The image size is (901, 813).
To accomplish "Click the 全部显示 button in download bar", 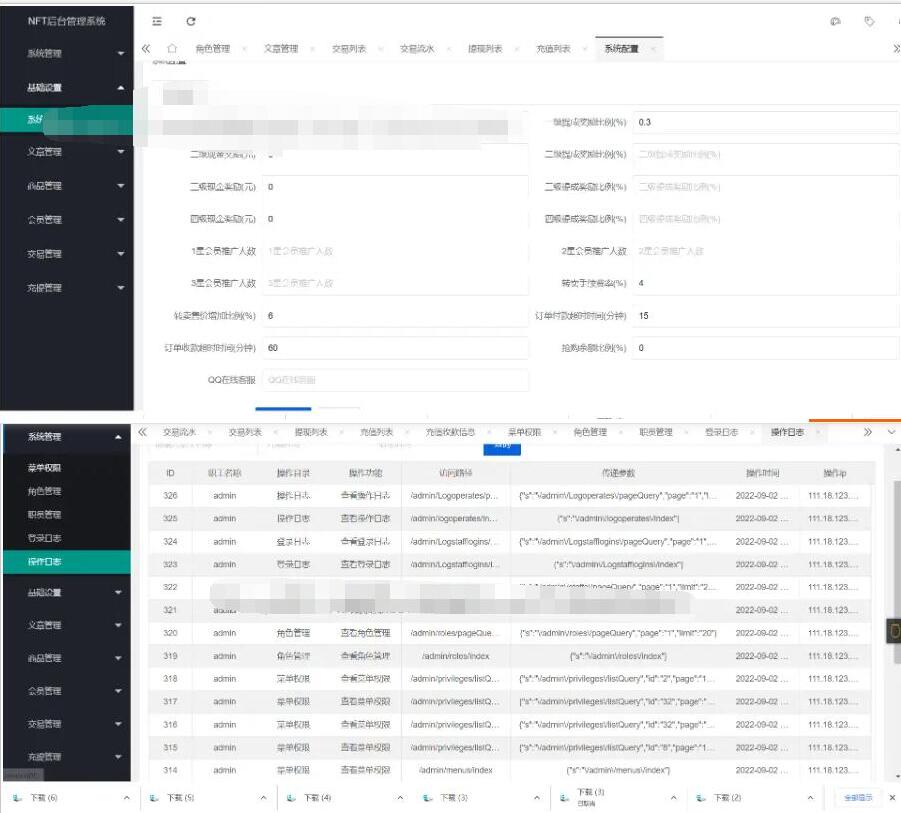I will pyautogui.click(x=857, y=797).
